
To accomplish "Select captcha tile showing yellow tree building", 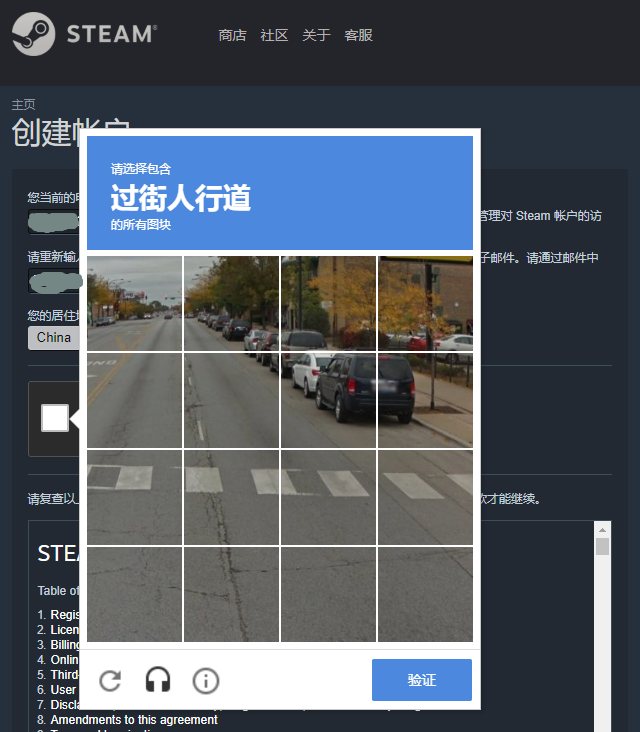I will [328, 303].
